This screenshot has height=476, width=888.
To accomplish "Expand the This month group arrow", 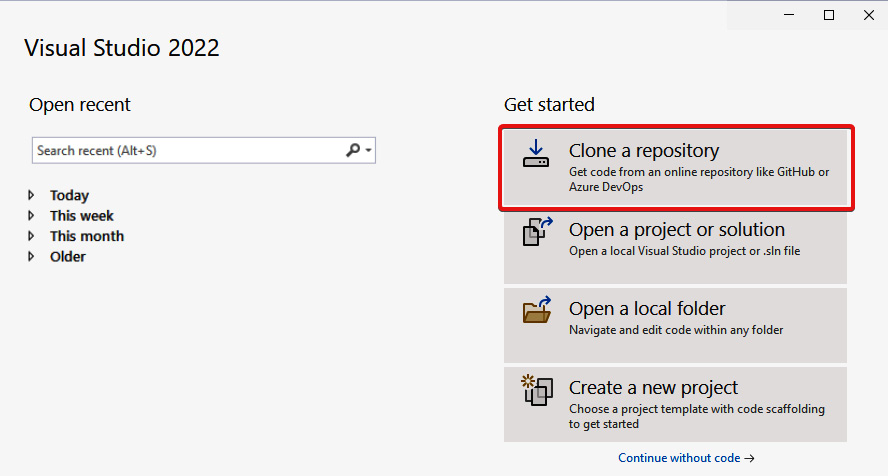I will pos(31,236).
